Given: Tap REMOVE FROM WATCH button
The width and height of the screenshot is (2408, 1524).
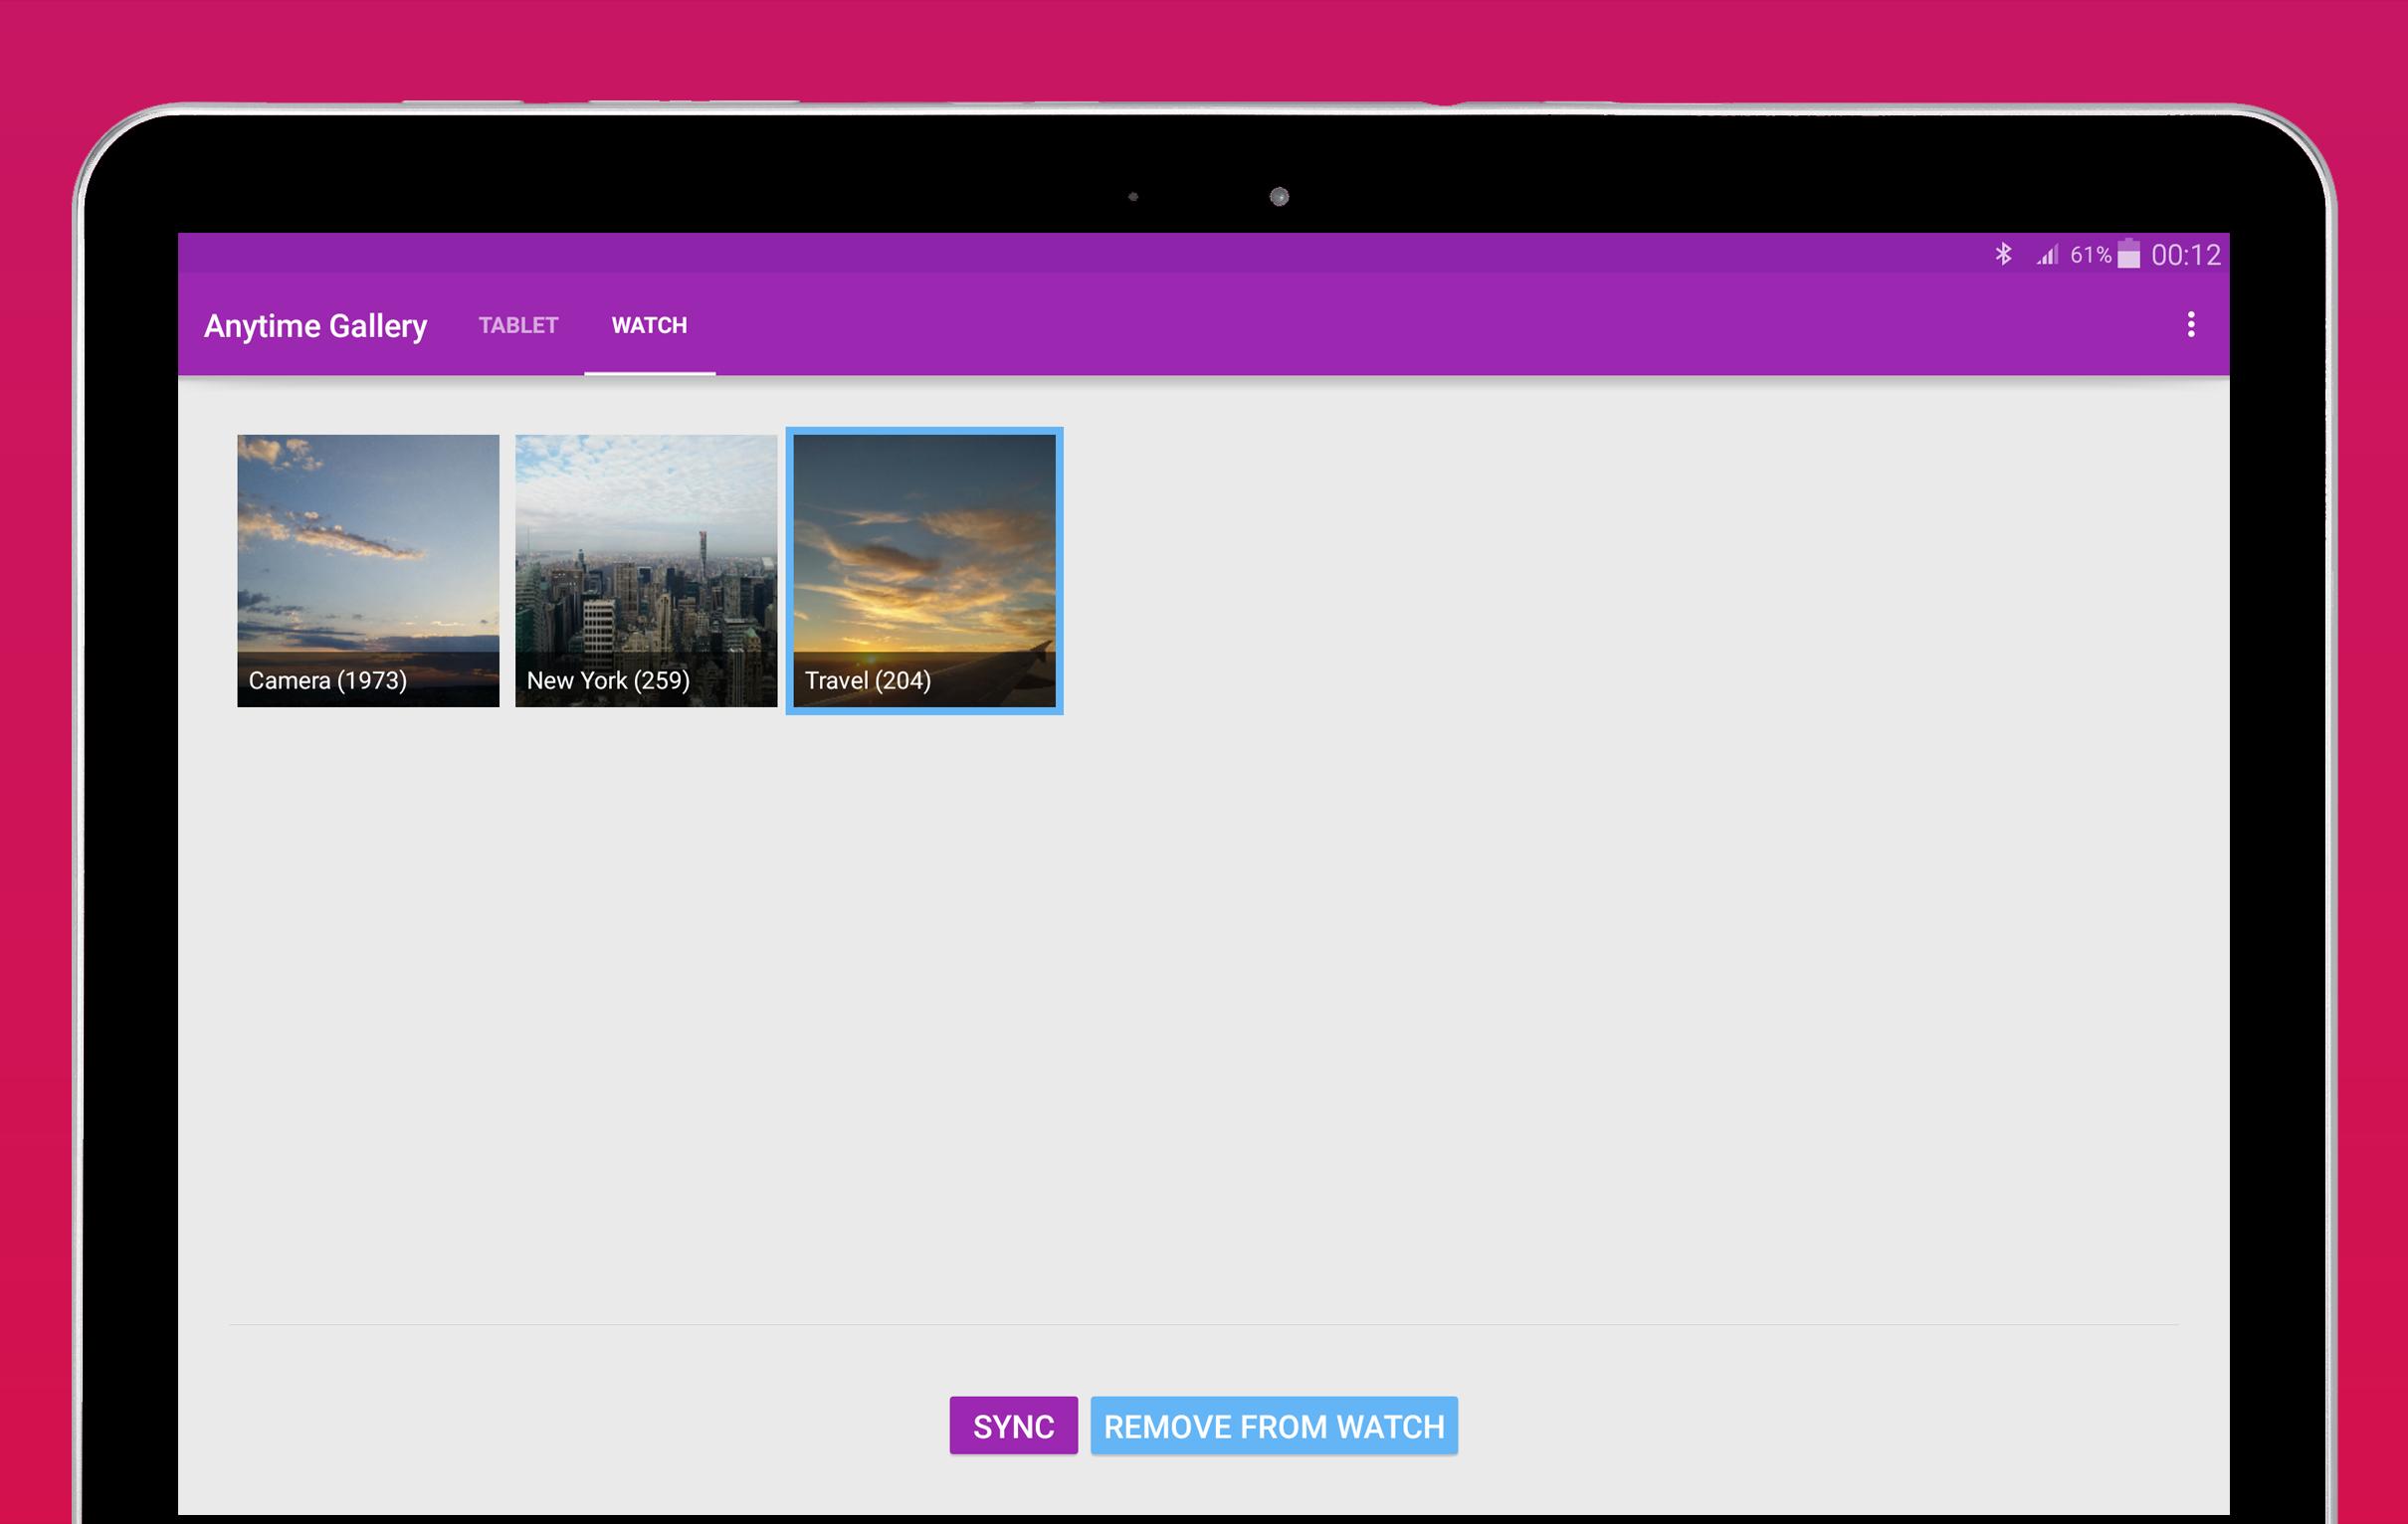Looking at the screenshot, I should (1274, 1425).
